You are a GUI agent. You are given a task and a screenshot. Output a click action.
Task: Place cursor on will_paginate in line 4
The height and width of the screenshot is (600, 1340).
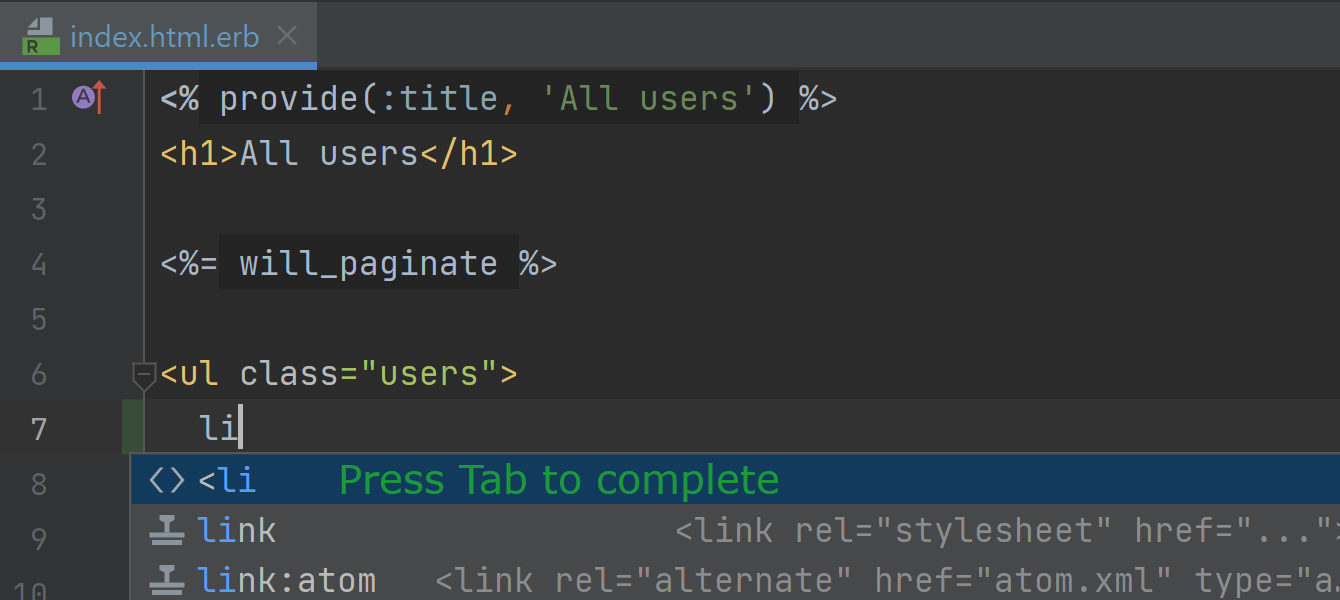(368, 264)
